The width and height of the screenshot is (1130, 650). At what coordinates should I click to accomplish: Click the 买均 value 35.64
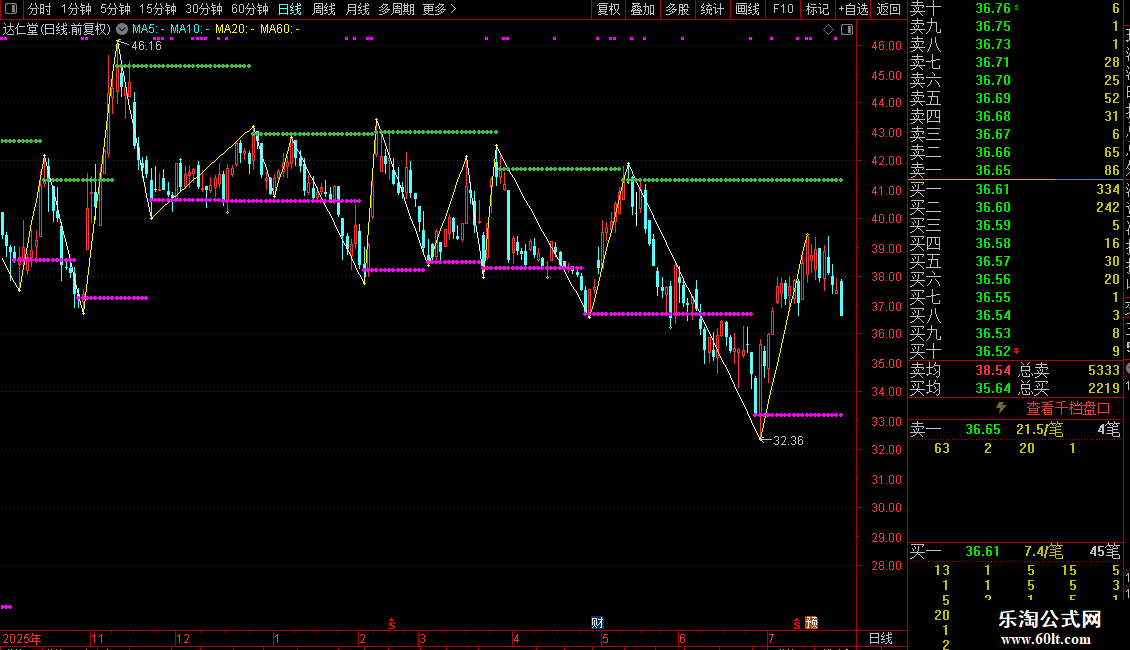click(x=993, y=388)
